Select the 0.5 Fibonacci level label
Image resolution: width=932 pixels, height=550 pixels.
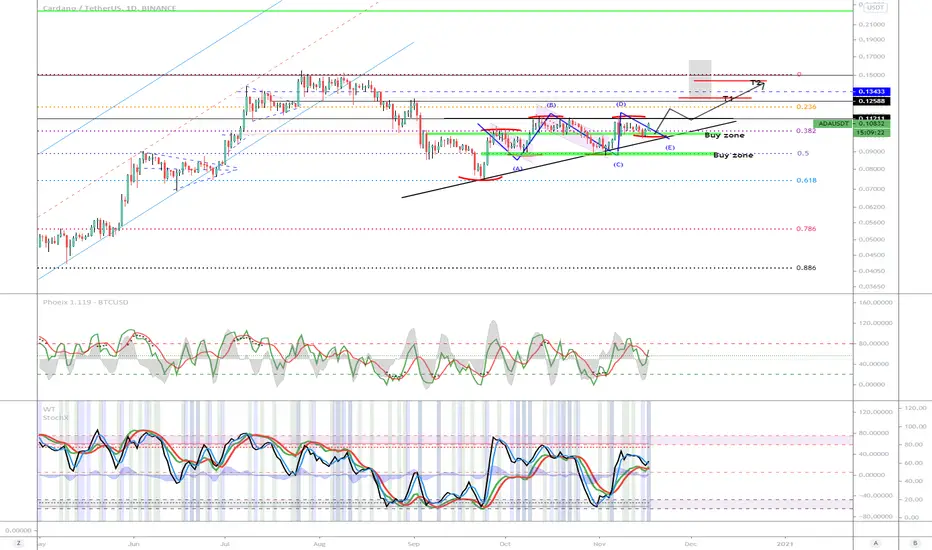click(803, 153)
